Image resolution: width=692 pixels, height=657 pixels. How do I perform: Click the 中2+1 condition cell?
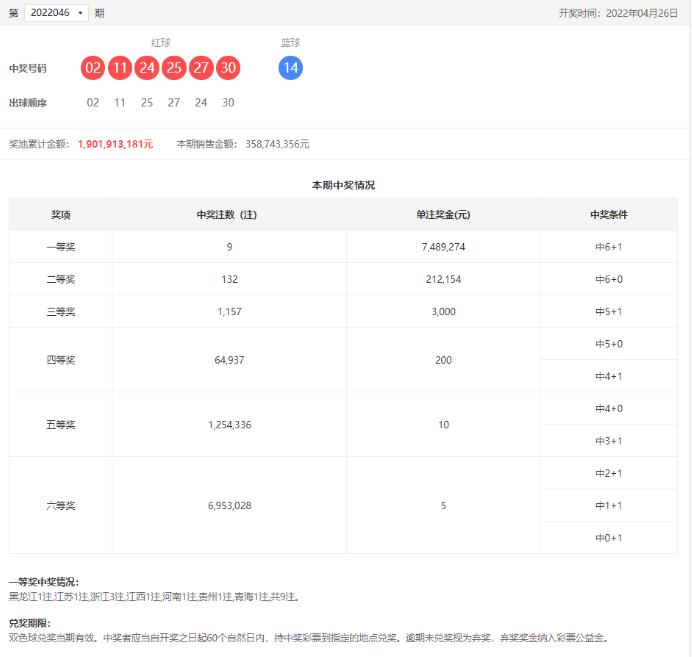(x=609, y=473)
